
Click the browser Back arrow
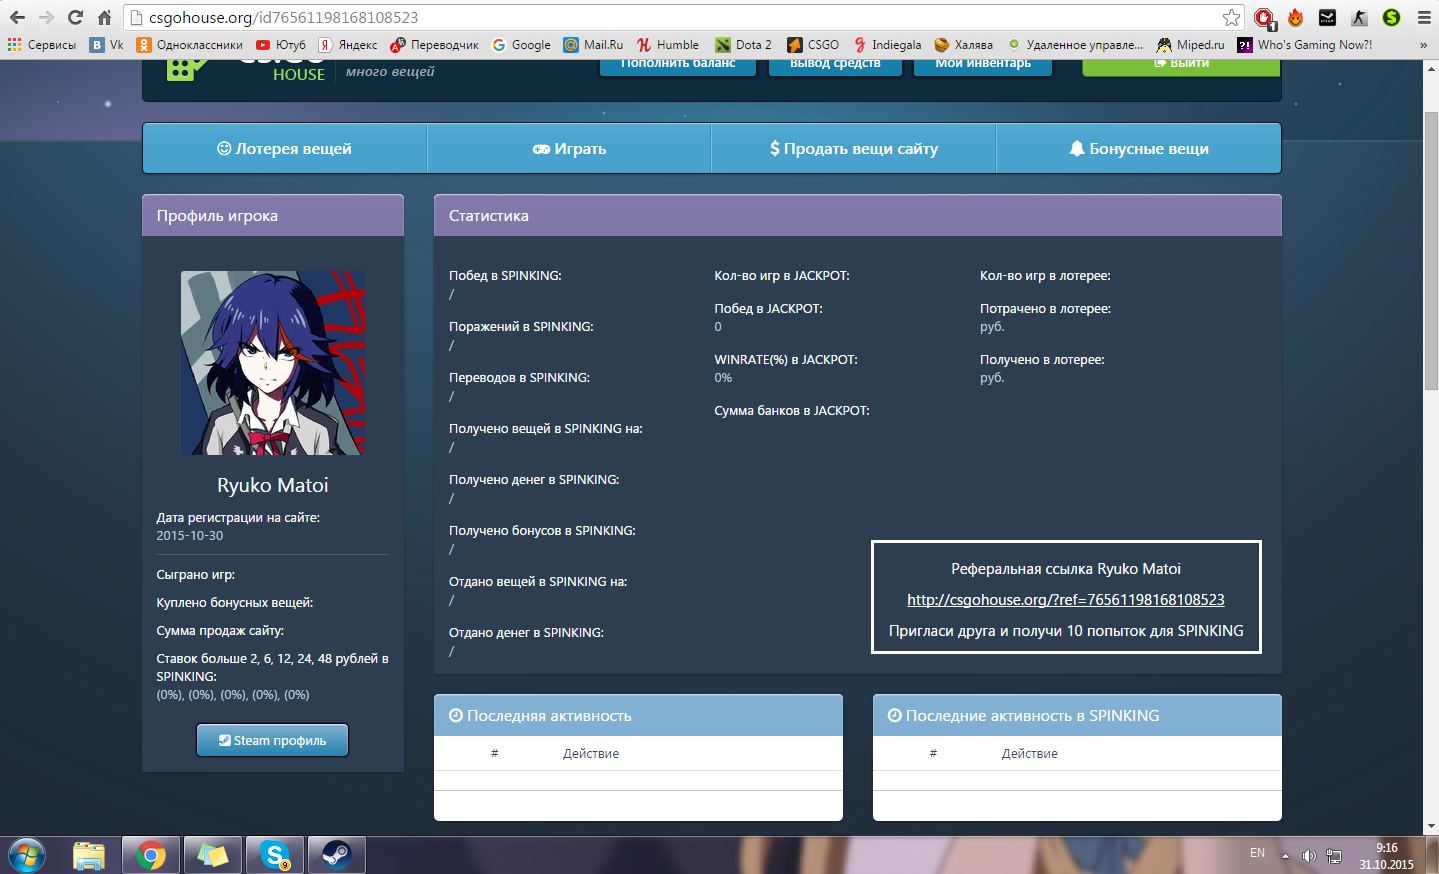pyautogui.click(x=17, y=17)
